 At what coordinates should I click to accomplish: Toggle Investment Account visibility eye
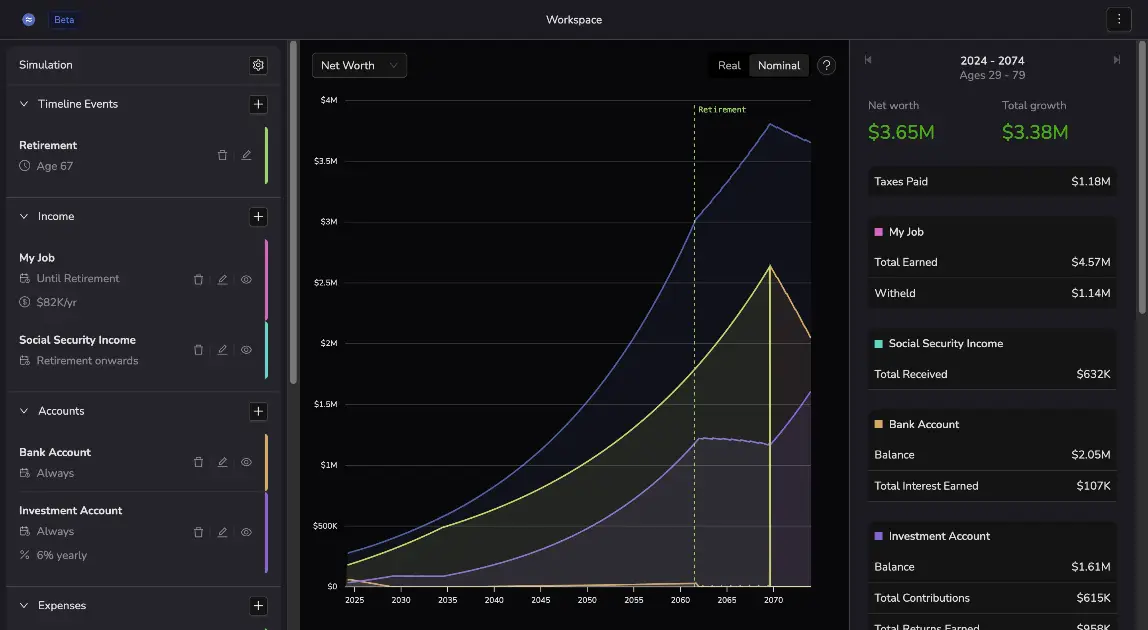coord(246,532)
